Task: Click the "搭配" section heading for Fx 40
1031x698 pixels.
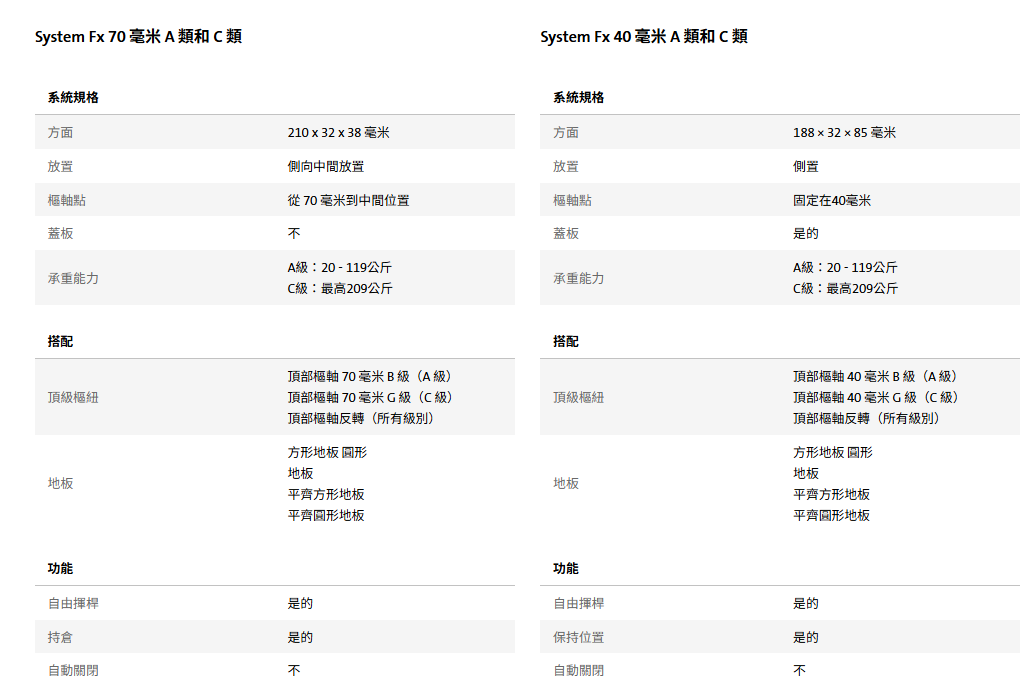Action: coord(565,342)
